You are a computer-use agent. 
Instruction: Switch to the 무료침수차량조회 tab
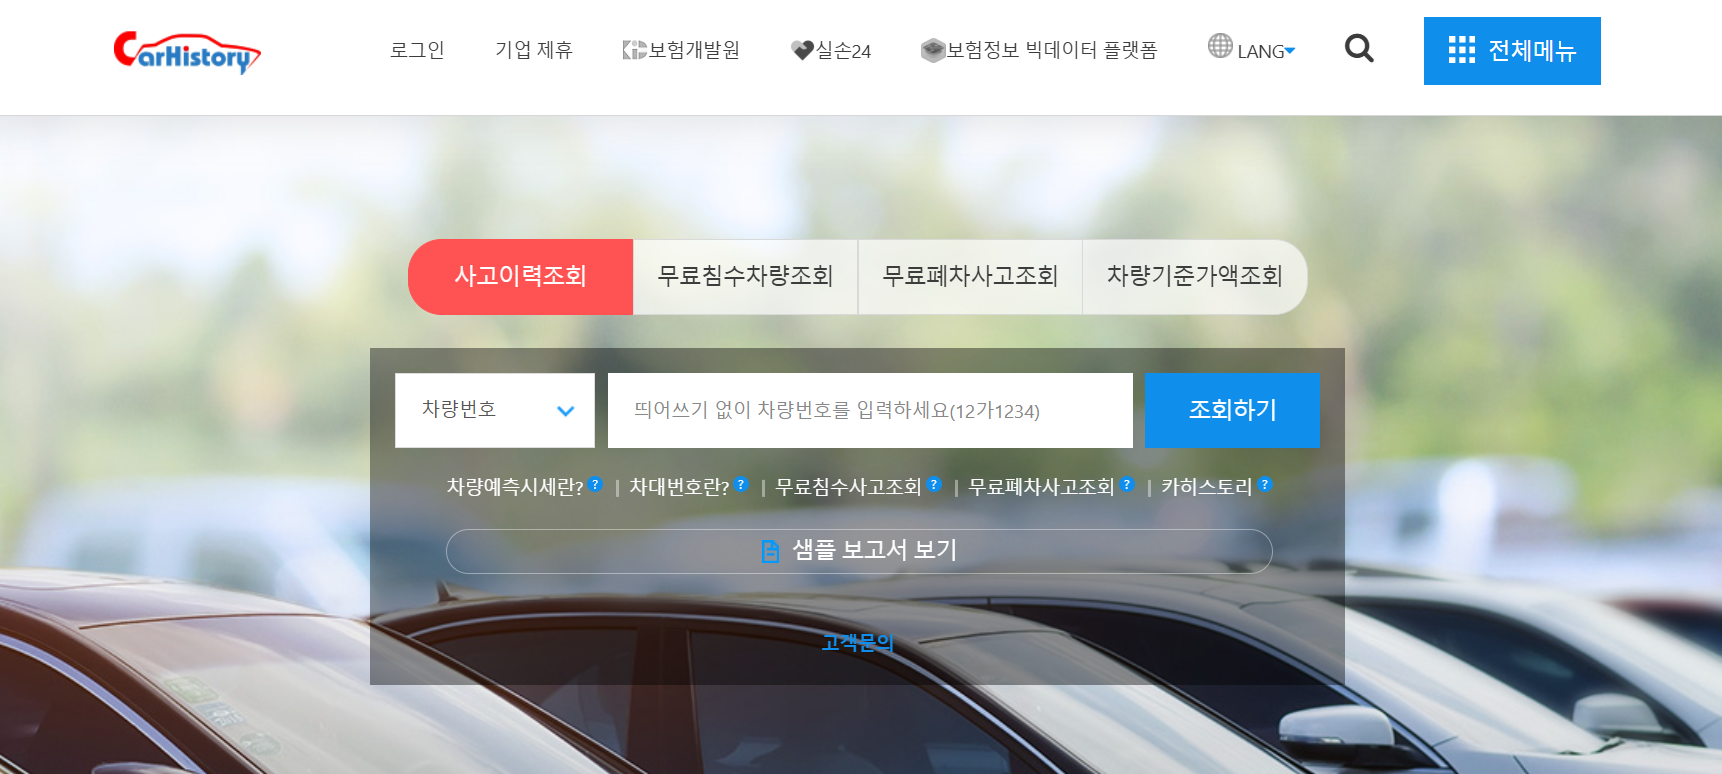point(745,277)
